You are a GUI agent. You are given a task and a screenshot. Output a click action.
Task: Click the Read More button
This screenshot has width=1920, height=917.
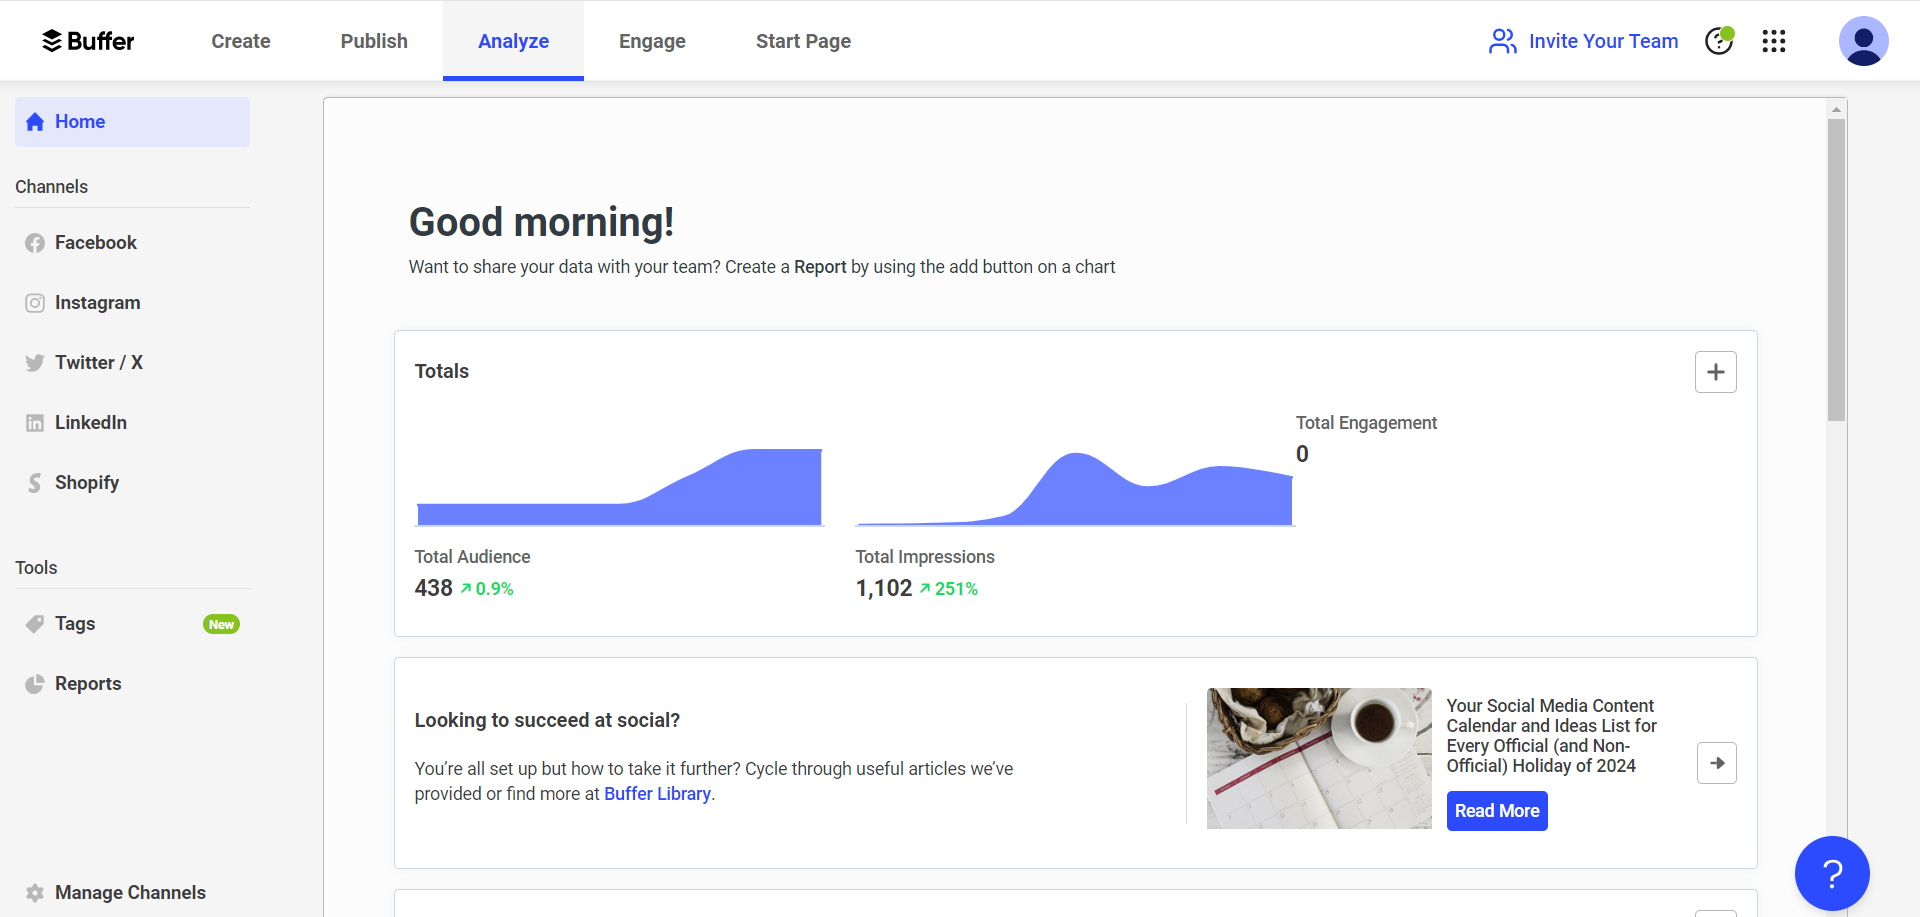point(1496,811)
